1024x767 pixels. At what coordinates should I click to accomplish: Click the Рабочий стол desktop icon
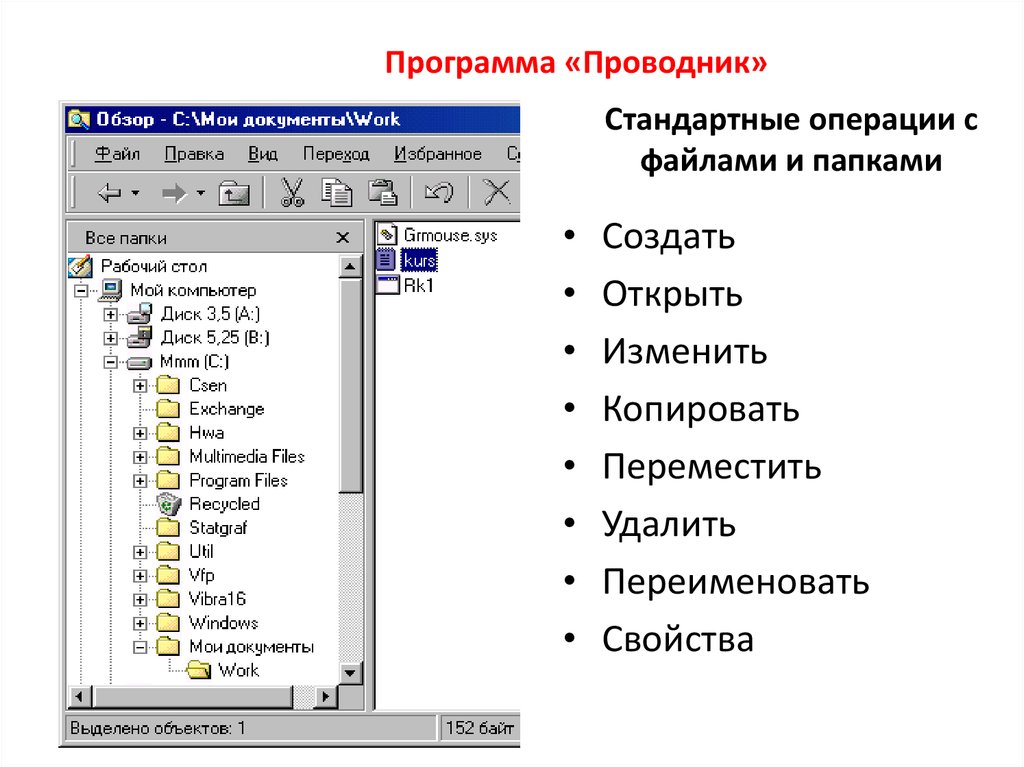point(80,267)
